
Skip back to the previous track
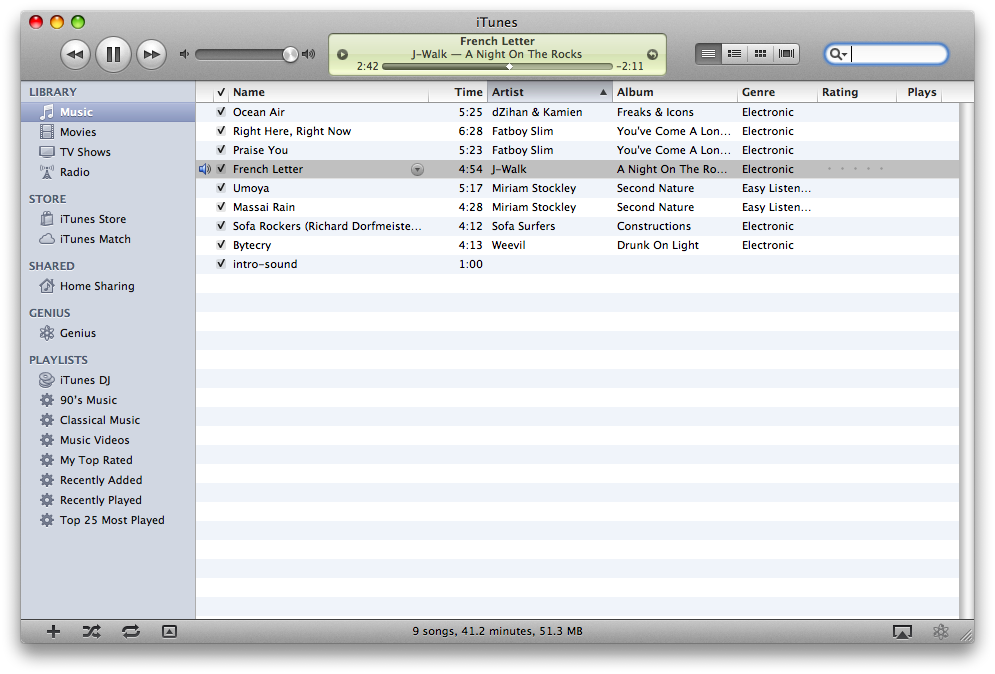(x=76, y=55)
